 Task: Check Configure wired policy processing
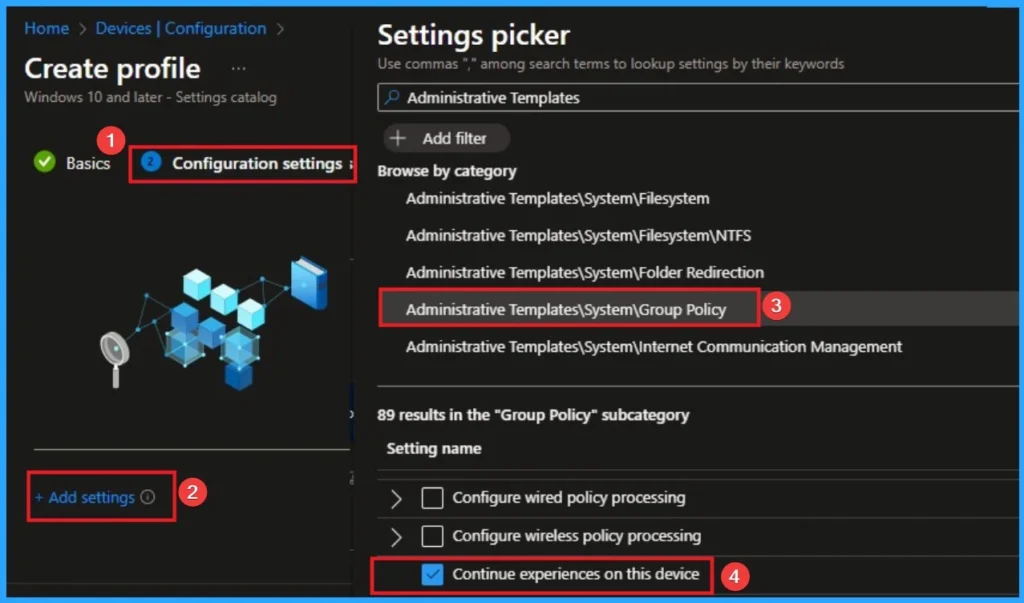pyautogui.click(x=432, y=497)
